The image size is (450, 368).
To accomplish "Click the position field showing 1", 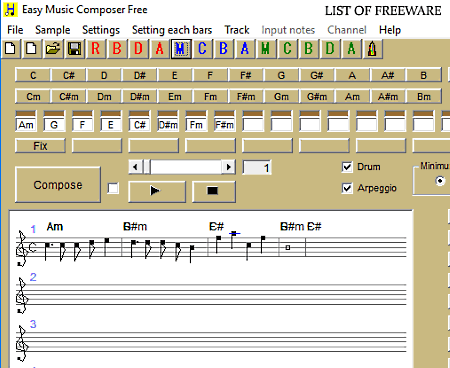I will tap(257, 167).
